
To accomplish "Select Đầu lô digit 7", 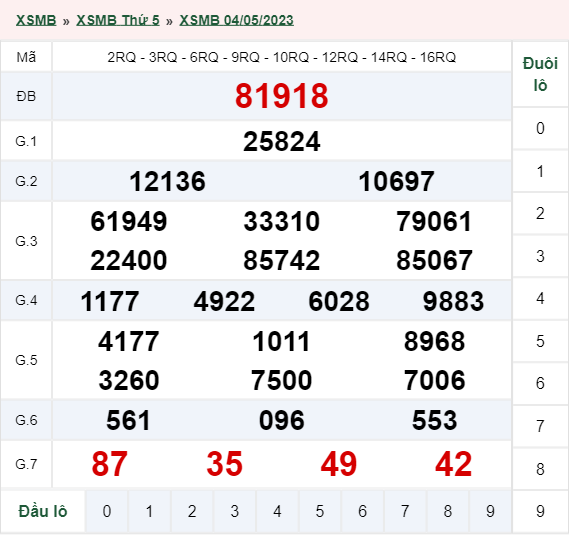I will (x=405, y=511).
